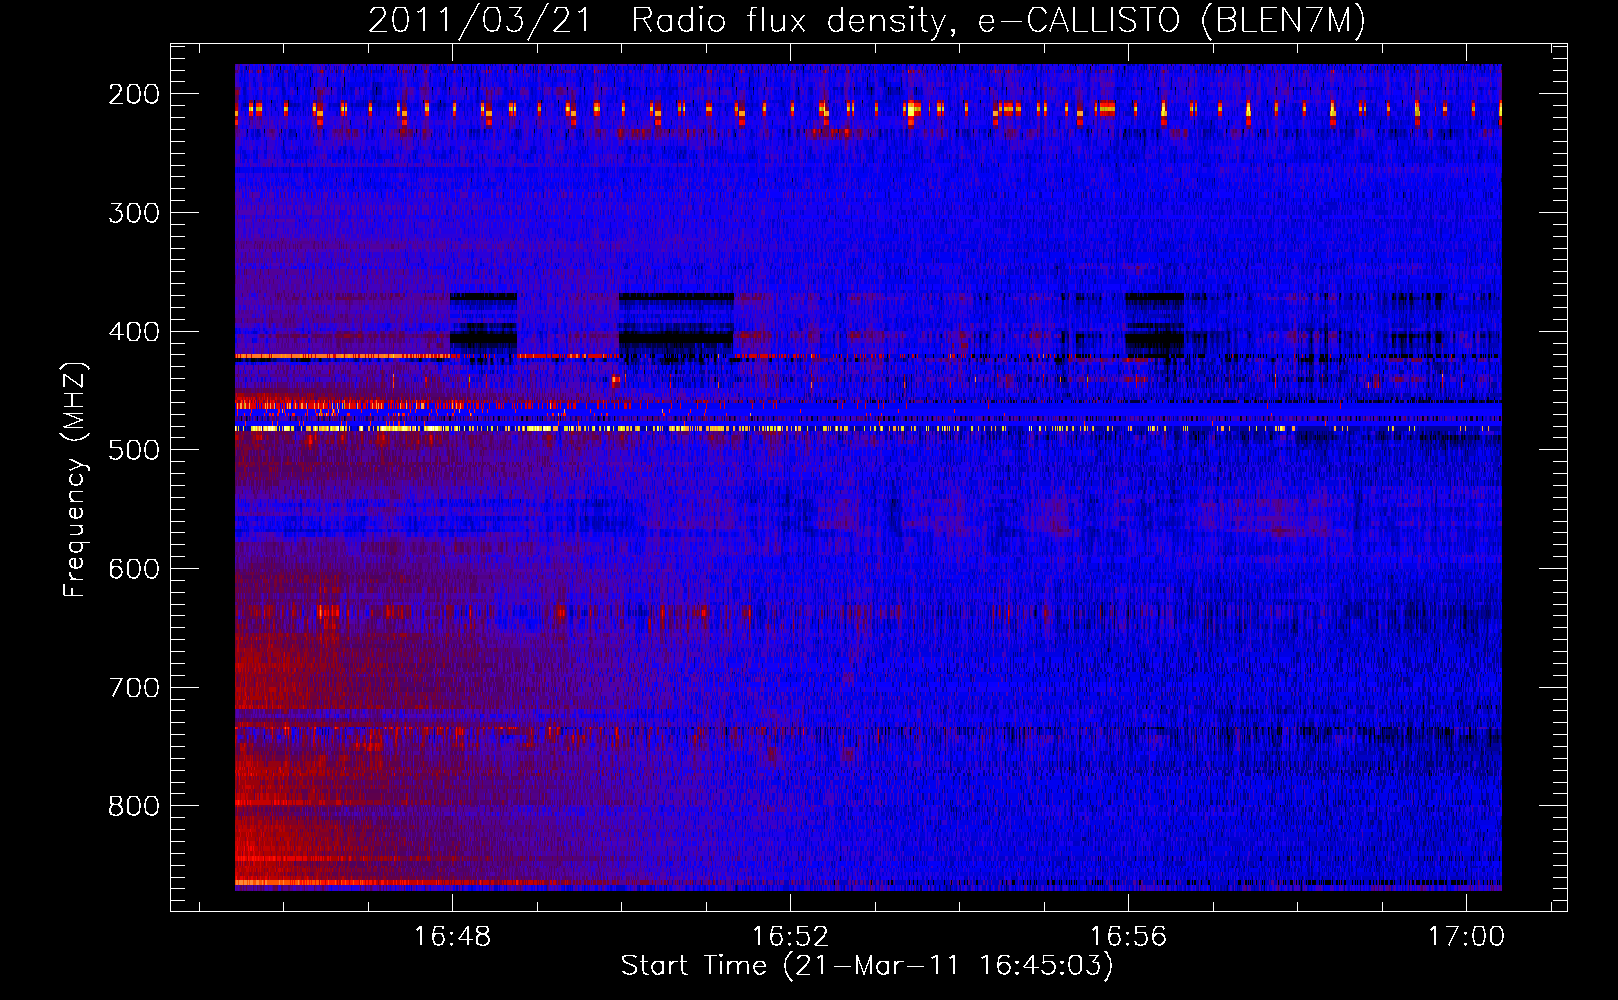Click the 'Start Time (21-Mar-11 16:45:03)' x-axis label

867,966
